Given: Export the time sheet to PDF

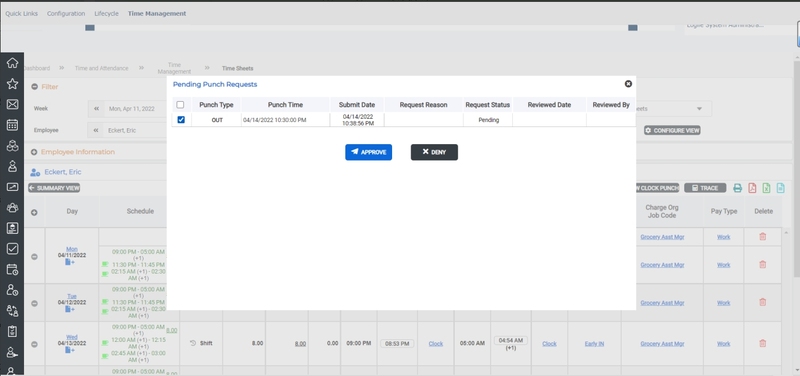Looking at the screenshot, I should coord(752,188).
